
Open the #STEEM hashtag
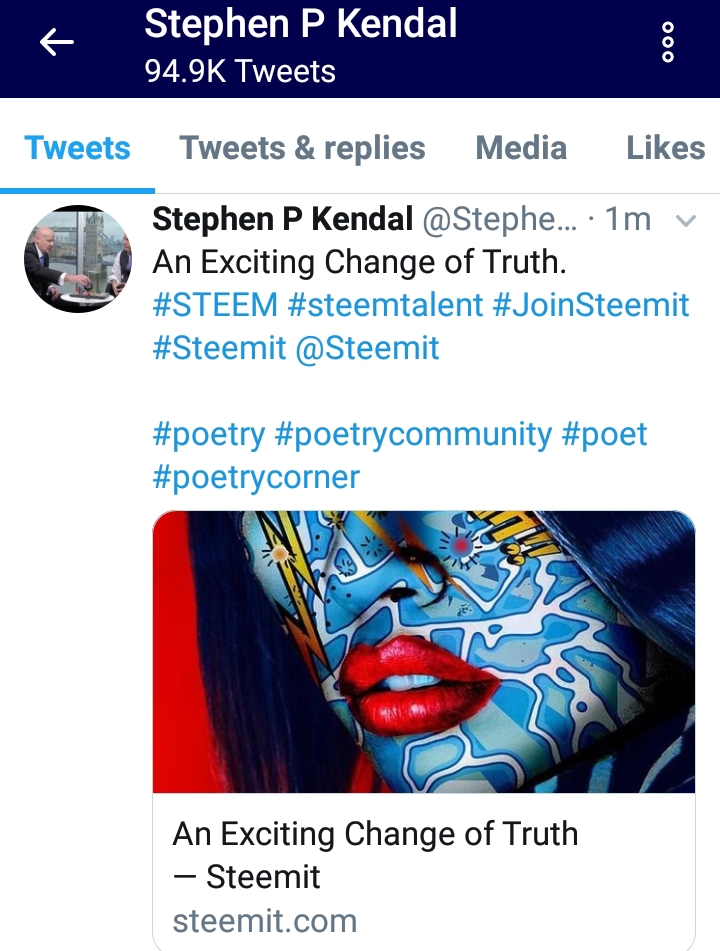pos(215,305)
